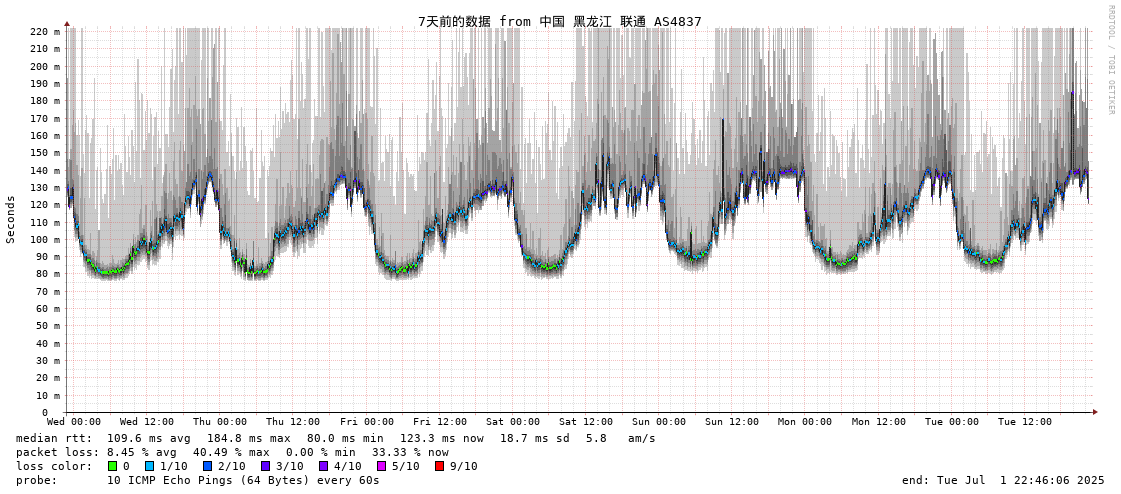Click the light blue 1/10 loss swatch
The image size is (1121, 494).
(149, 466)
